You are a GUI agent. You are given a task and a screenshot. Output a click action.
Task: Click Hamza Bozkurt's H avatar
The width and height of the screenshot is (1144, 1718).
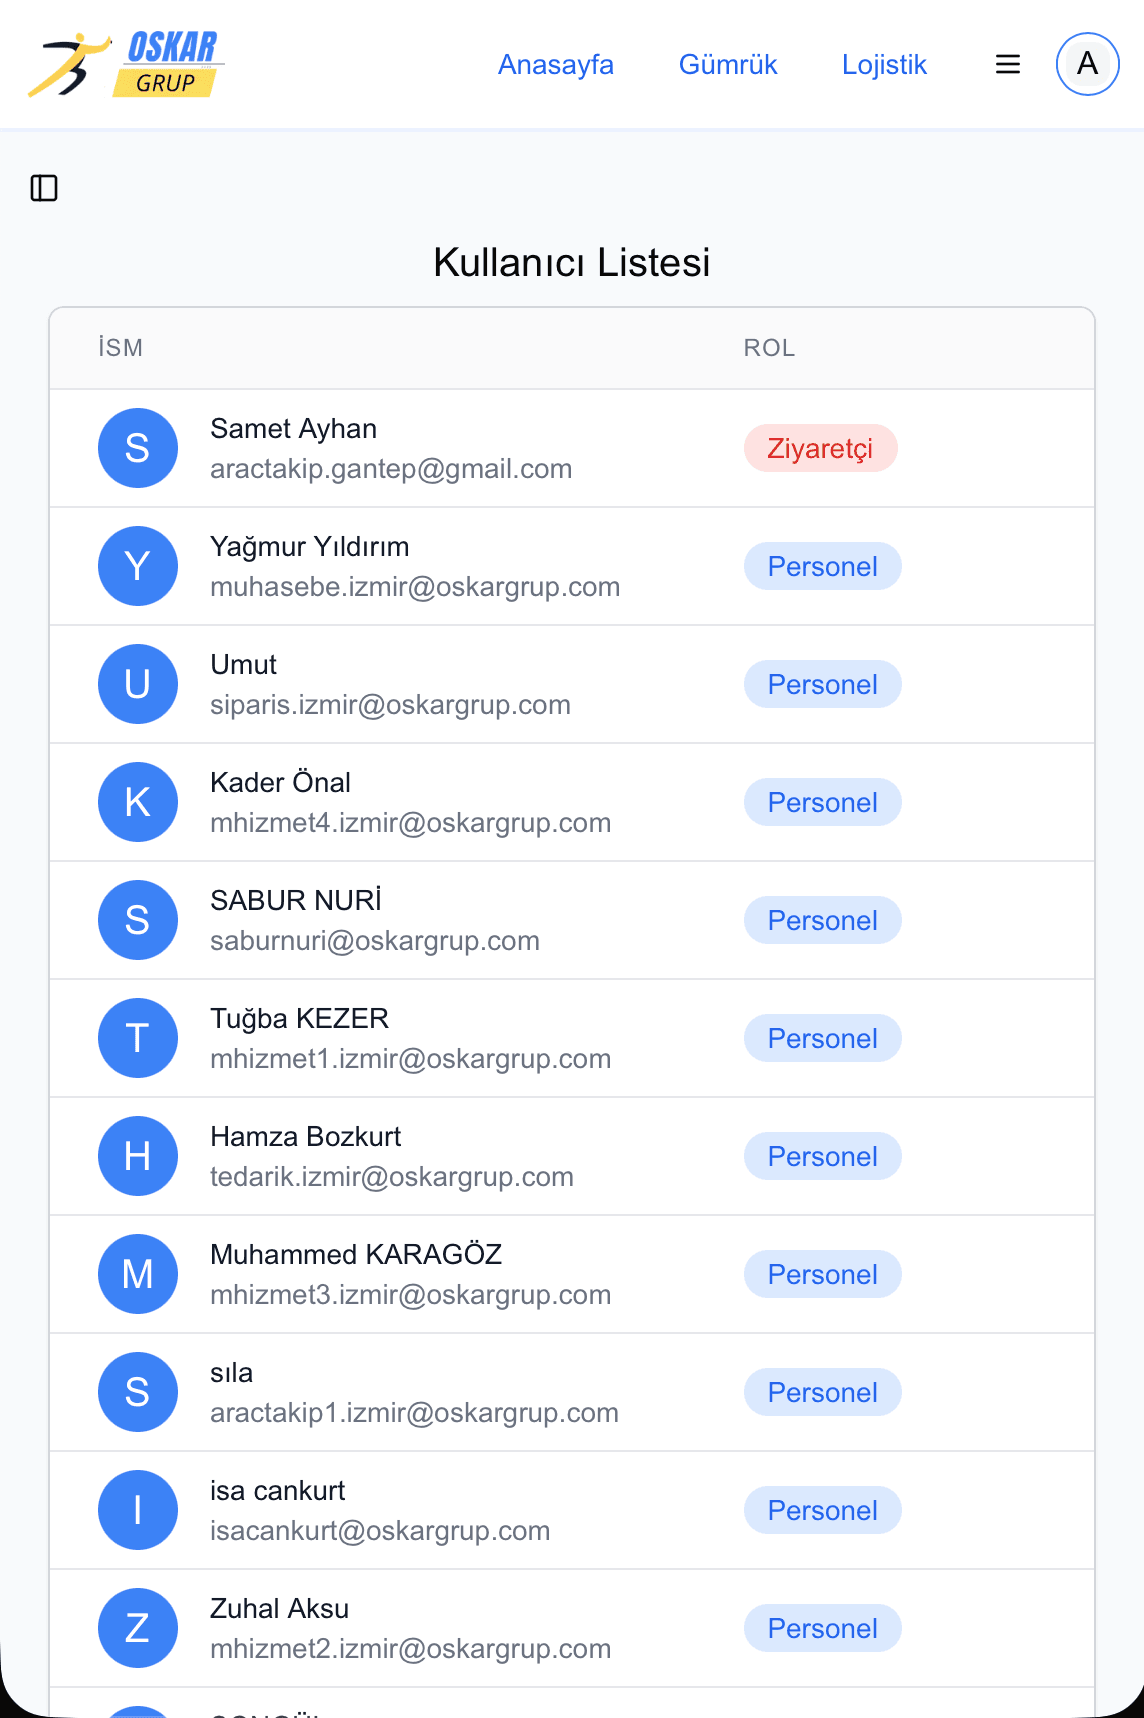(138, 1156)
